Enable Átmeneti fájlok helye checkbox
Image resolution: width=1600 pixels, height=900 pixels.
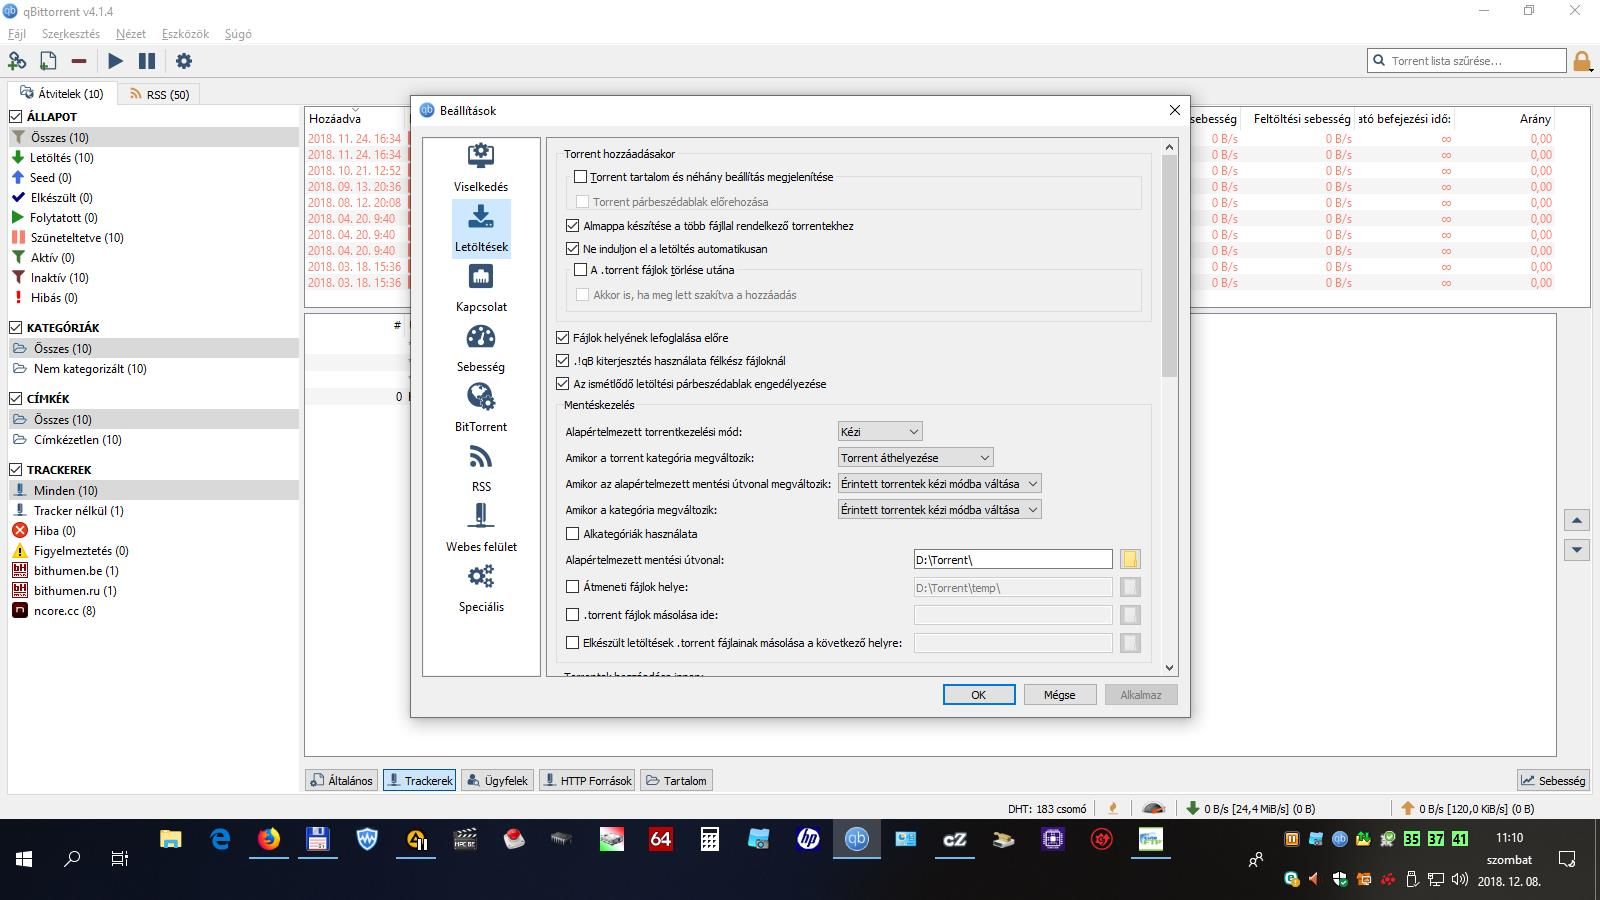pos(573,587)
